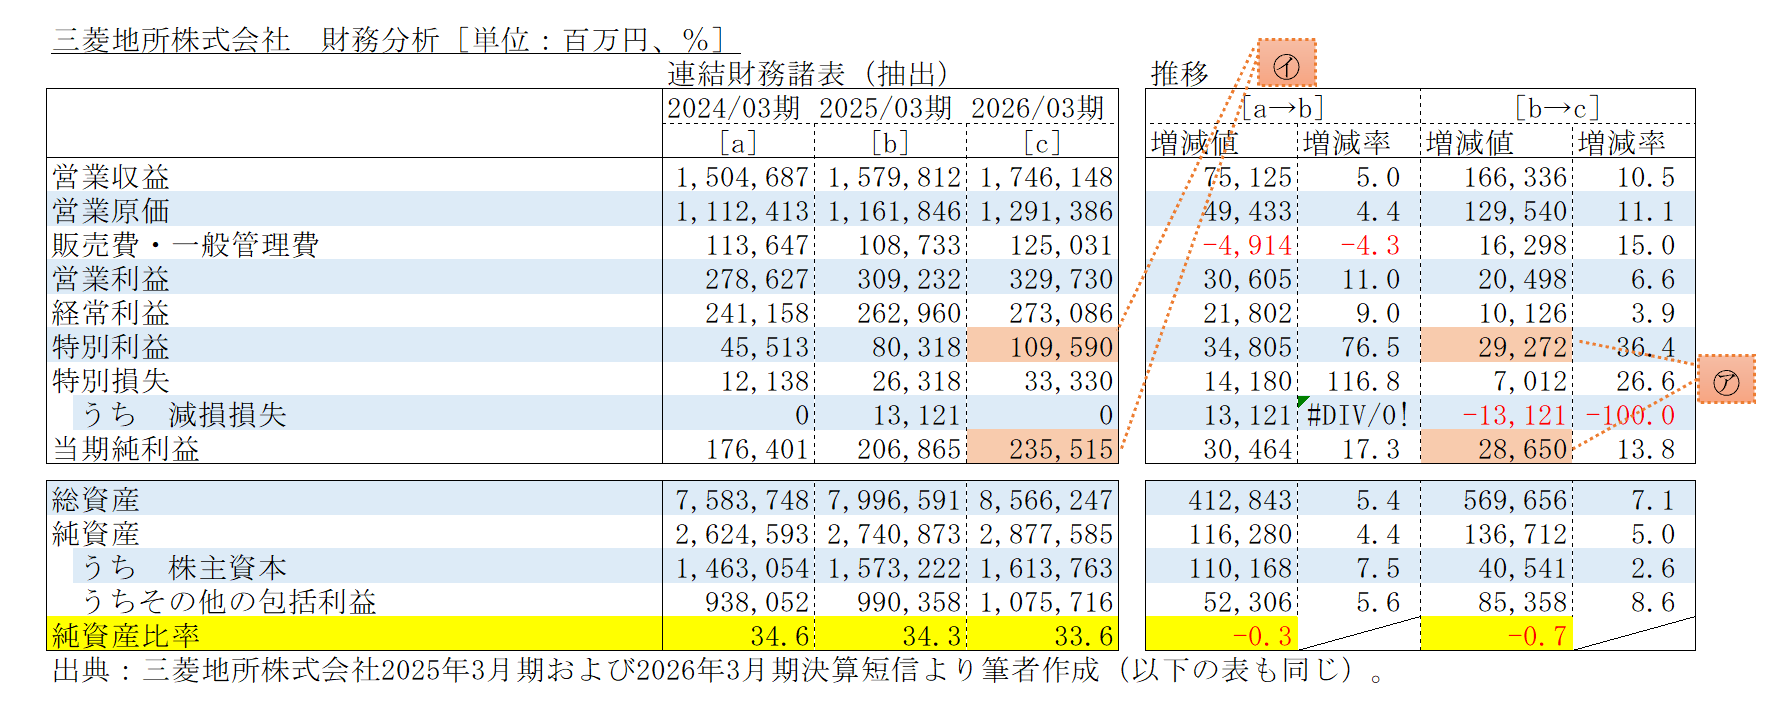
Task: Select the highlighted value 235,515
Action: 1061,449
